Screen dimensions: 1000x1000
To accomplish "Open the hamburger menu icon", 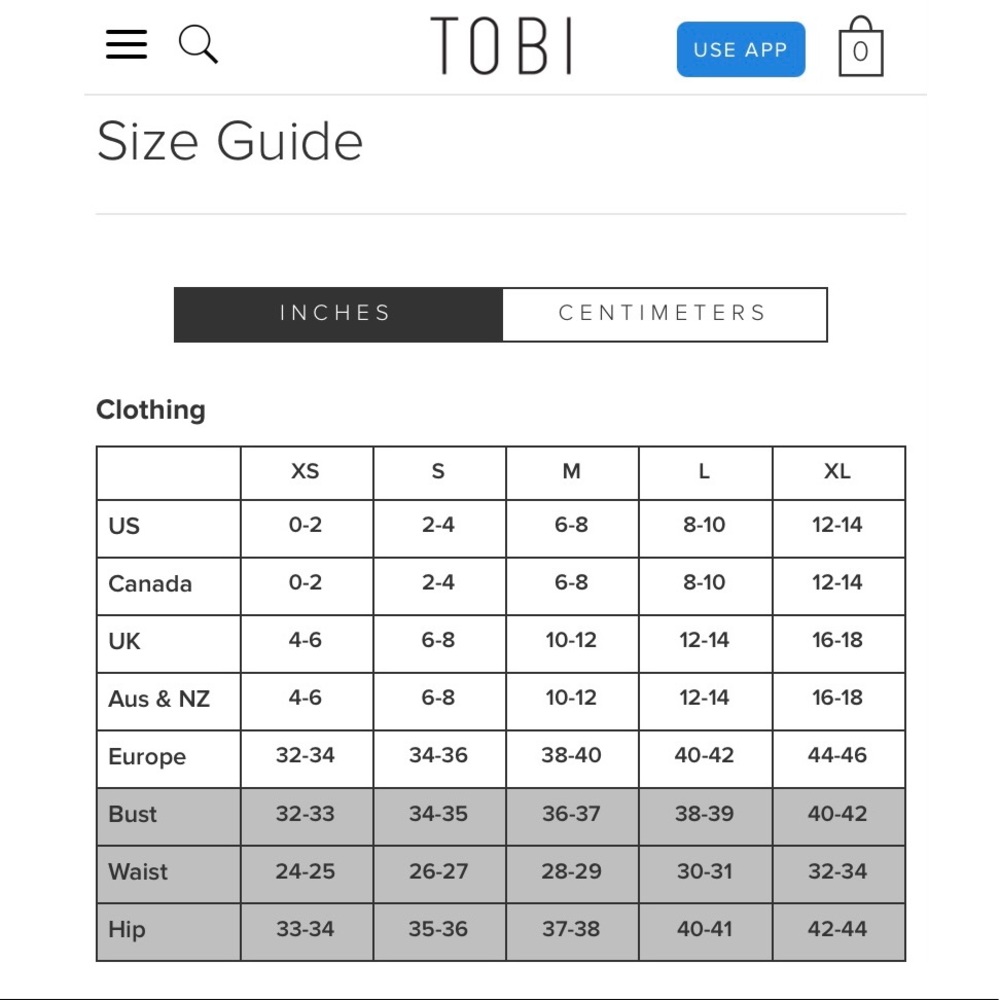I will pyautogui.click(x=126, y=45).
